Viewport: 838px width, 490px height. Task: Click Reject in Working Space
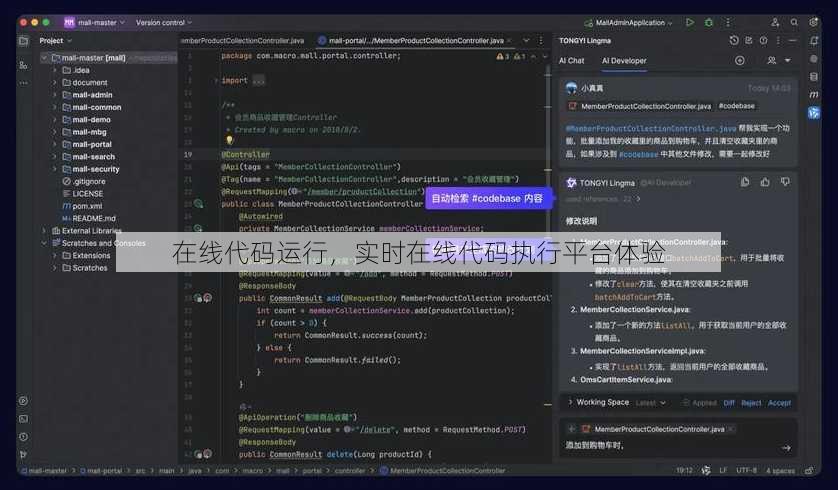click(x=751, y=403)
